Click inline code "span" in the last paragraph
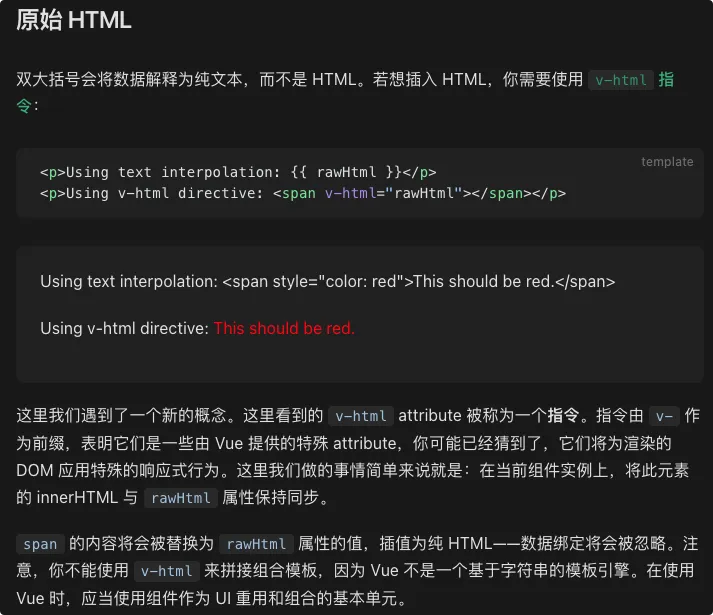This screenshot has height=615, width=713. click(x=40, y=545)
